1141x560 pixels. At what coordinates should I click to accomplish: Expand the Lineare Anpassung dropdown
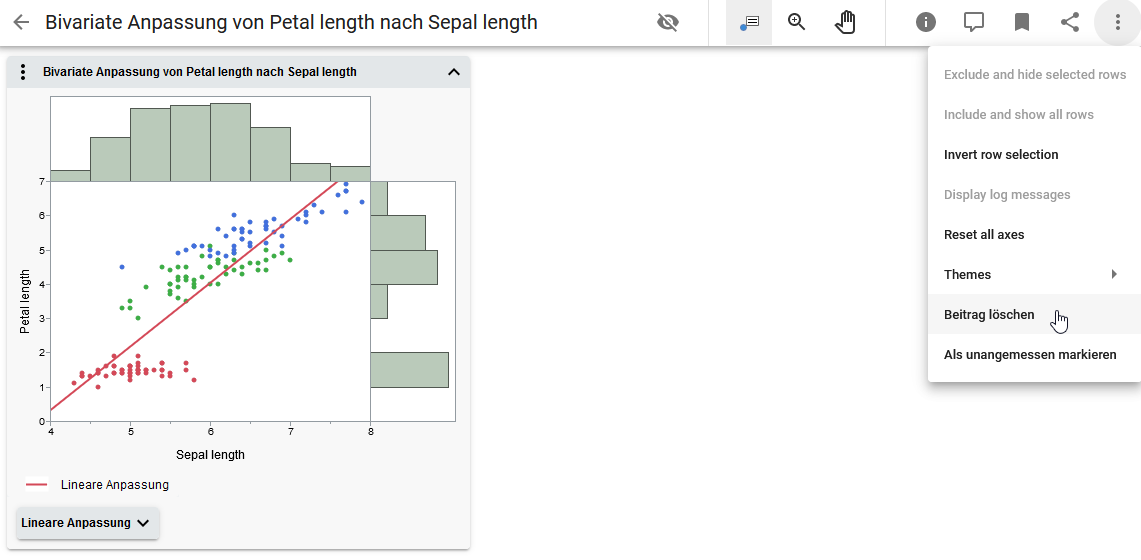coord(87,523)
